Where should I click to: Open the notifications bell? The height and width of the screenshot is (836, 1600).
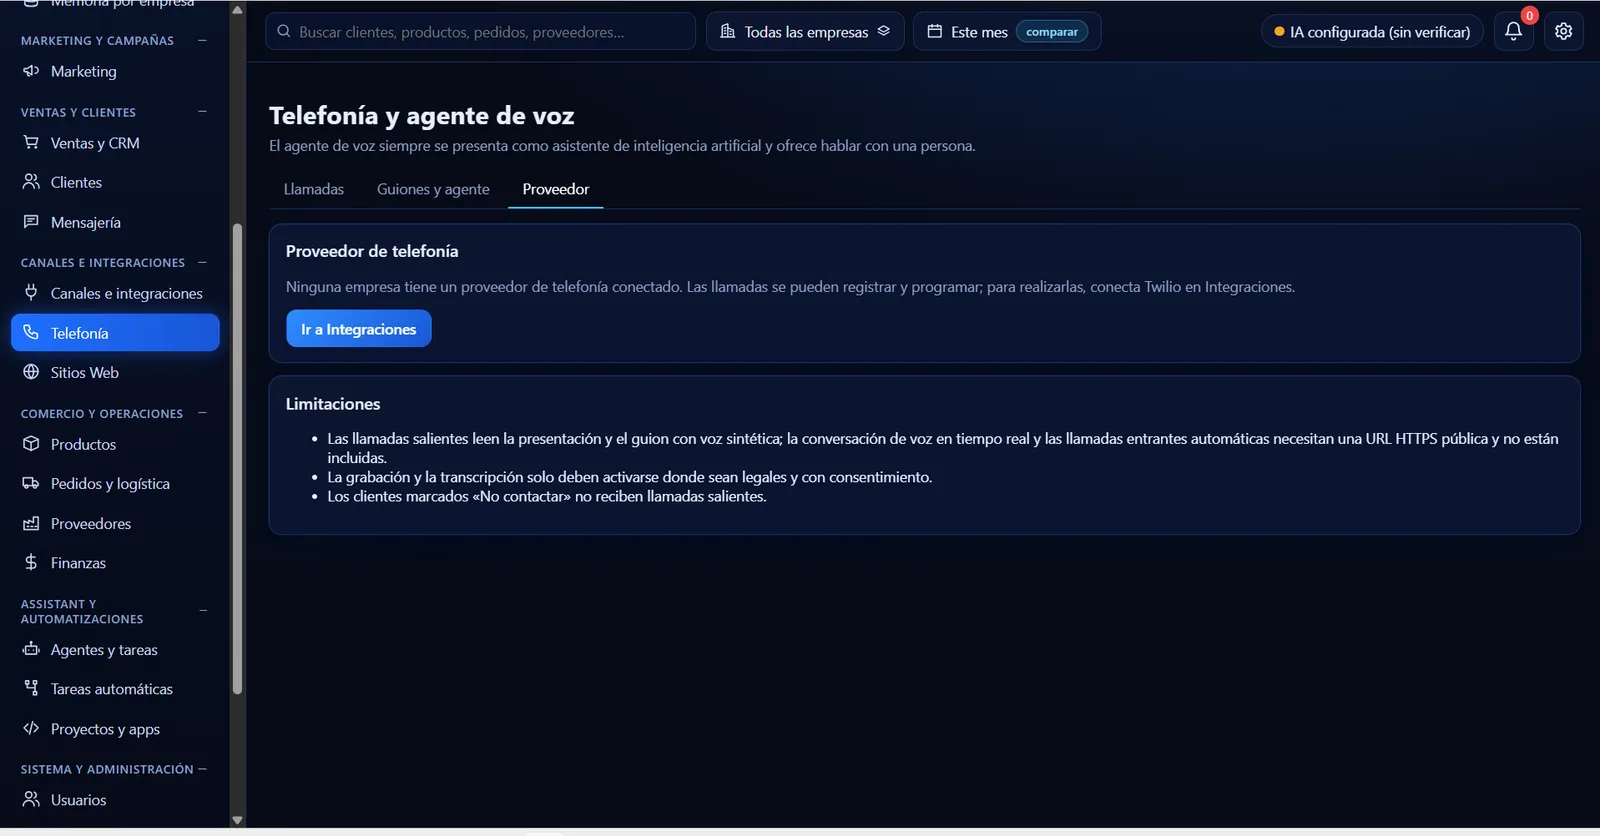click(1513, 31)
